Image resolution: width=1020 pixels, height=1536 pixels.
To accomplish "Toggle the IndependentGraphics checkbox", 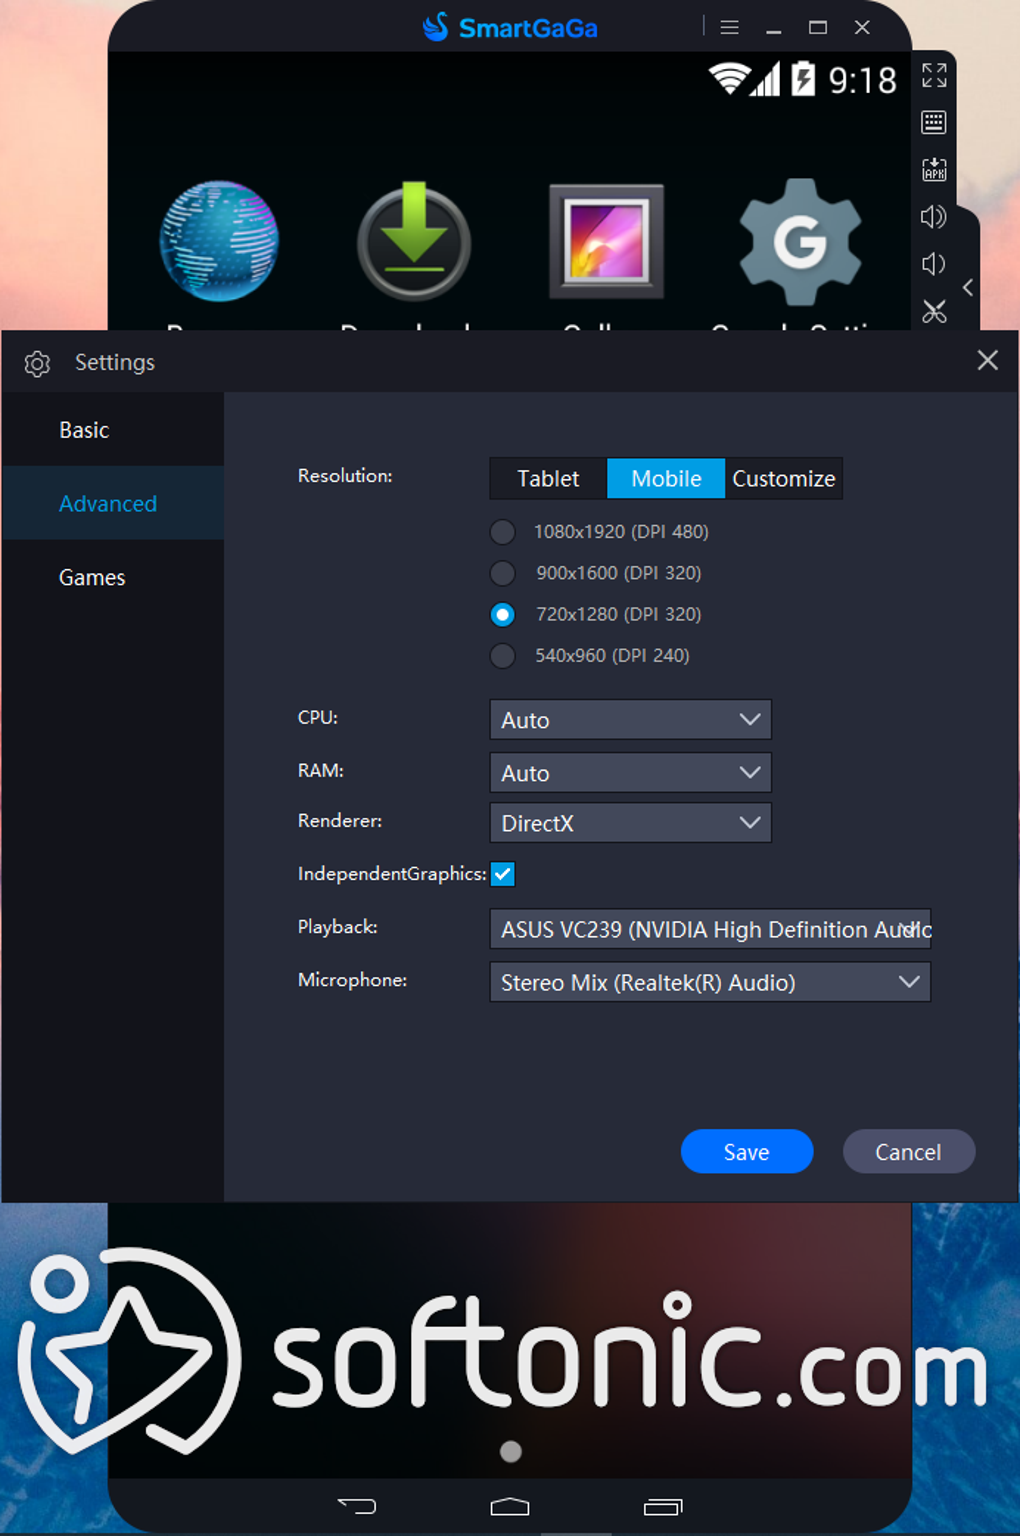I will [x=503, y=874].
